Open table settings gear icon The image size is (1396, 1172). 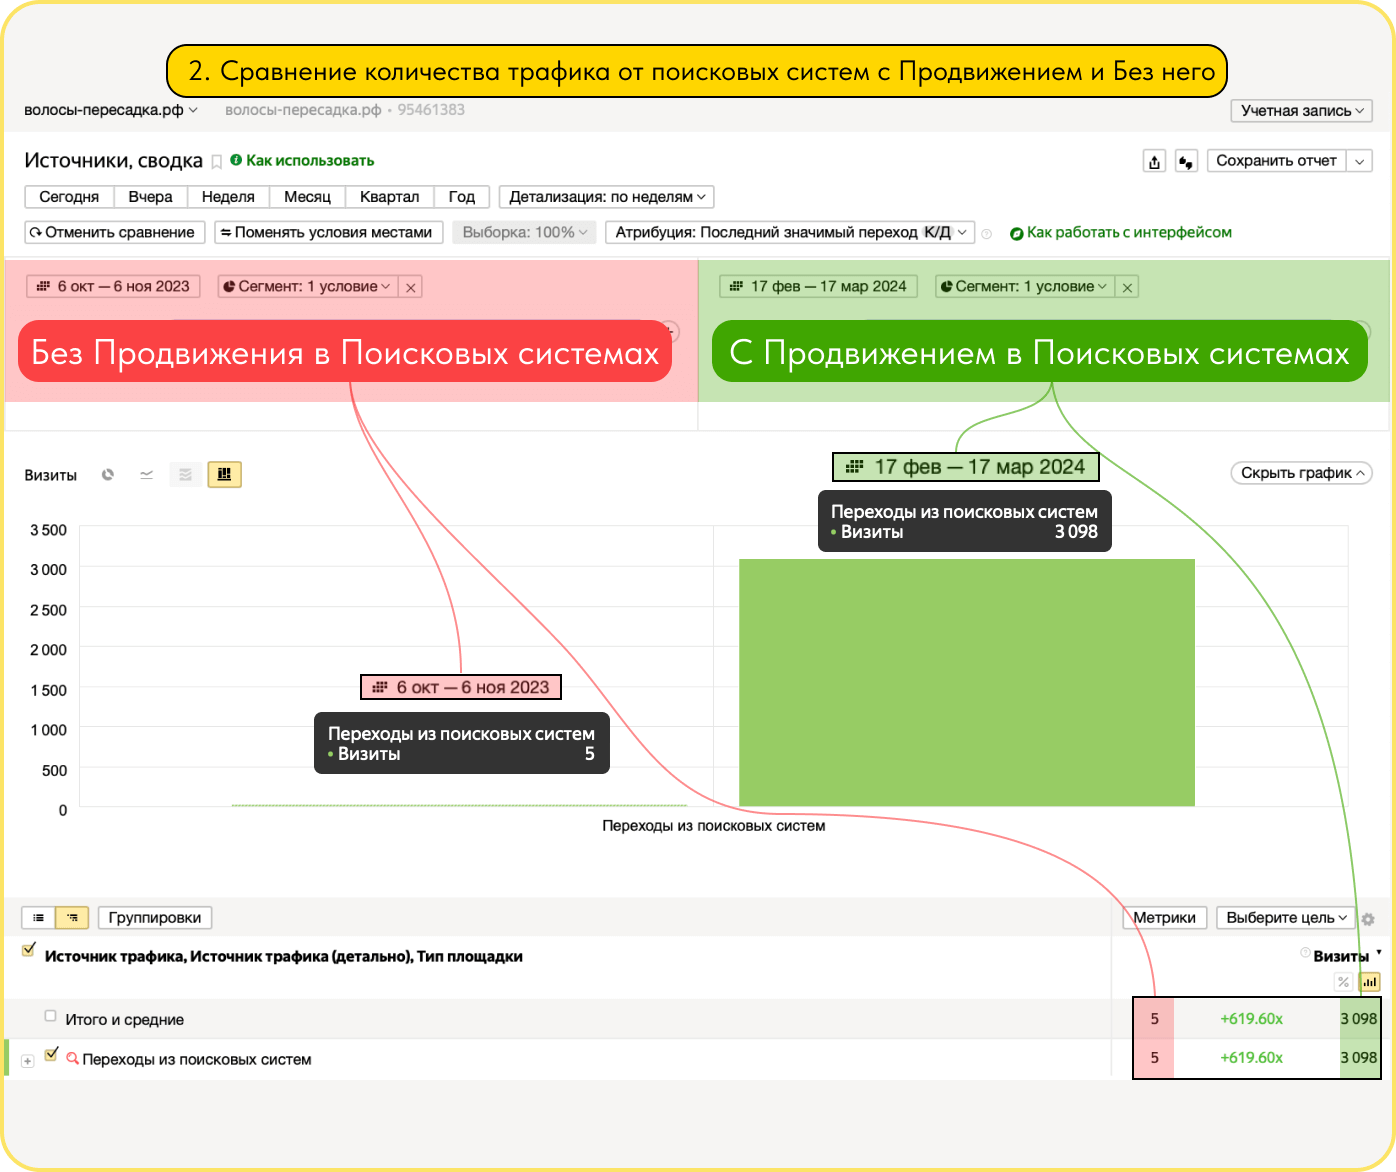tap(1368, 919)
